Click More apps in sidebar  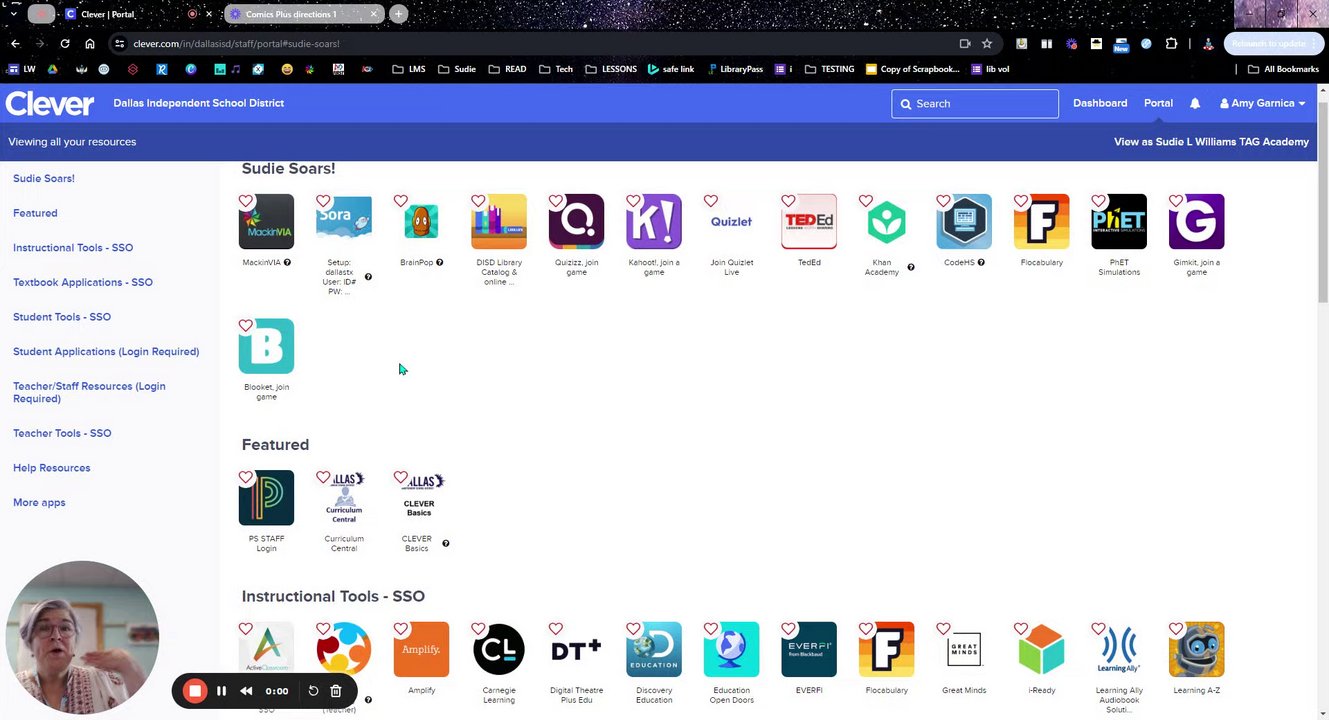click(x=39, y=502)
